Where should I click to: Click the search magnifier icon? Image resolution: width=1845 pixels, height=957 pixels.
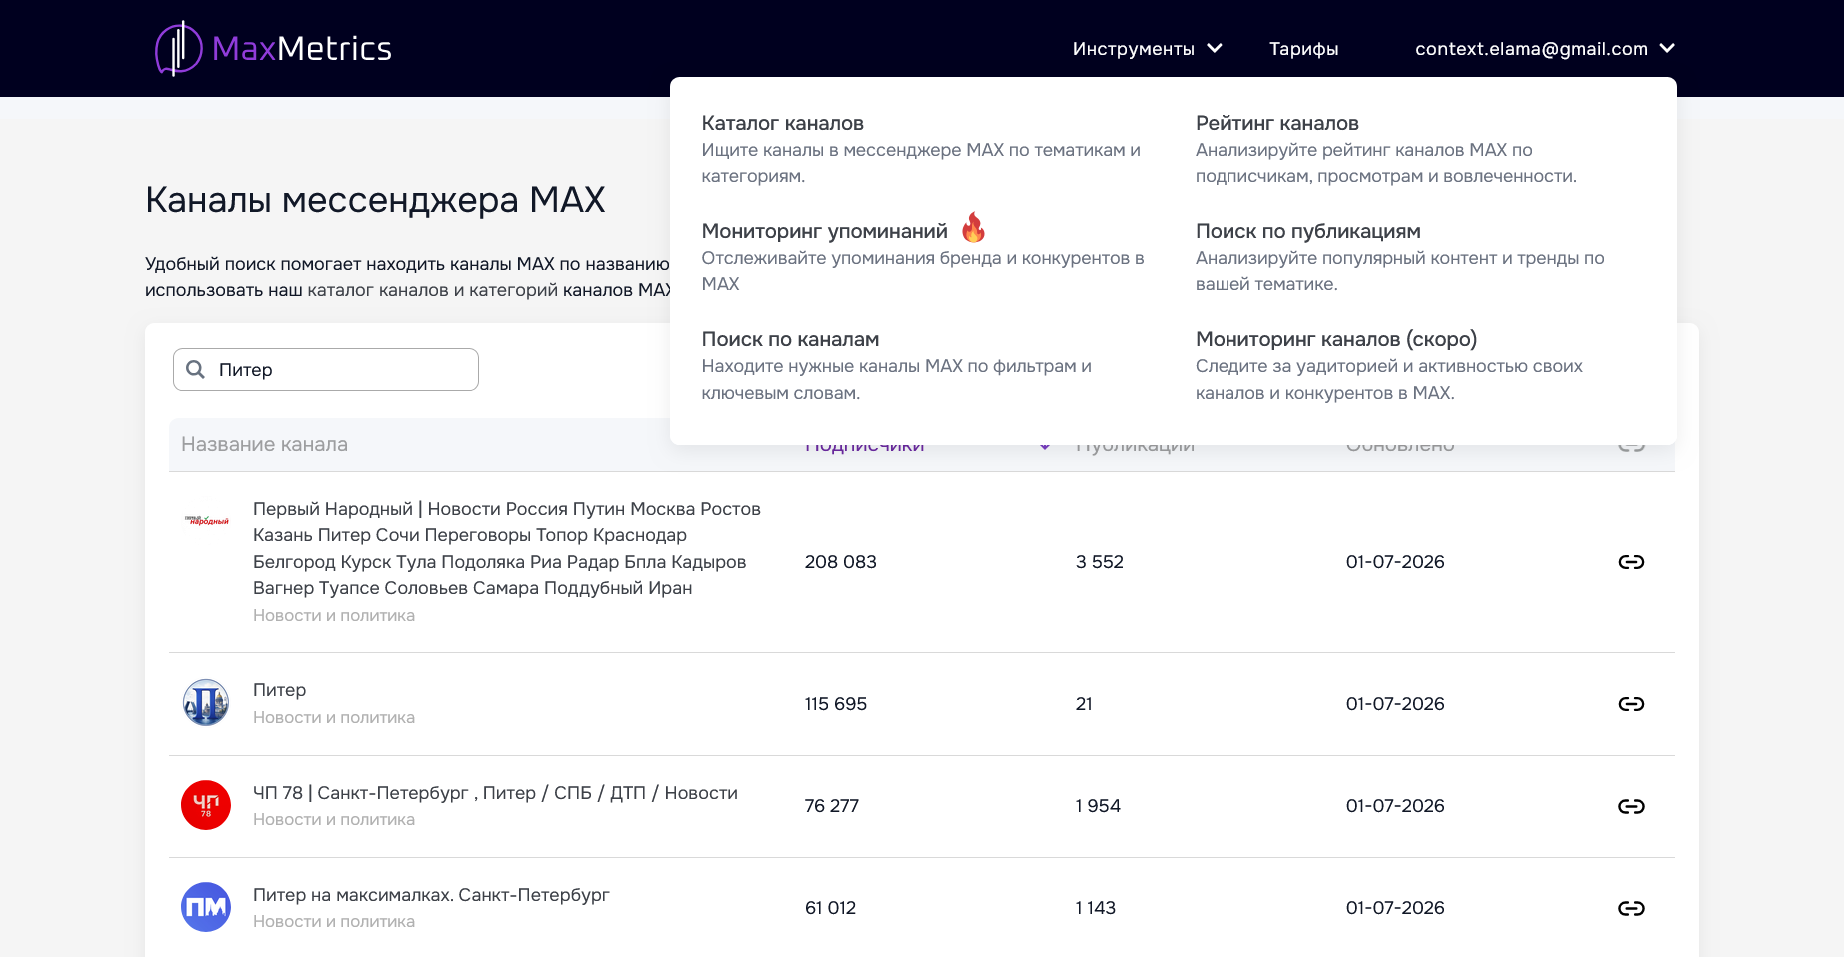[x=196, y=370]
